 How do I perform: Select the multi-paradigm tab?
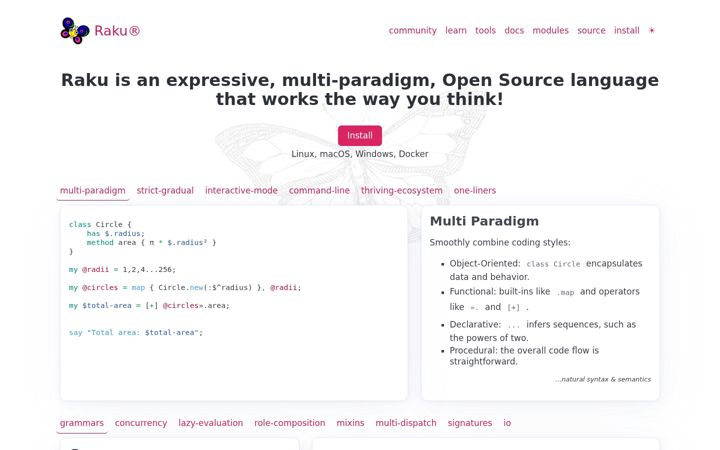coord(93,190)
